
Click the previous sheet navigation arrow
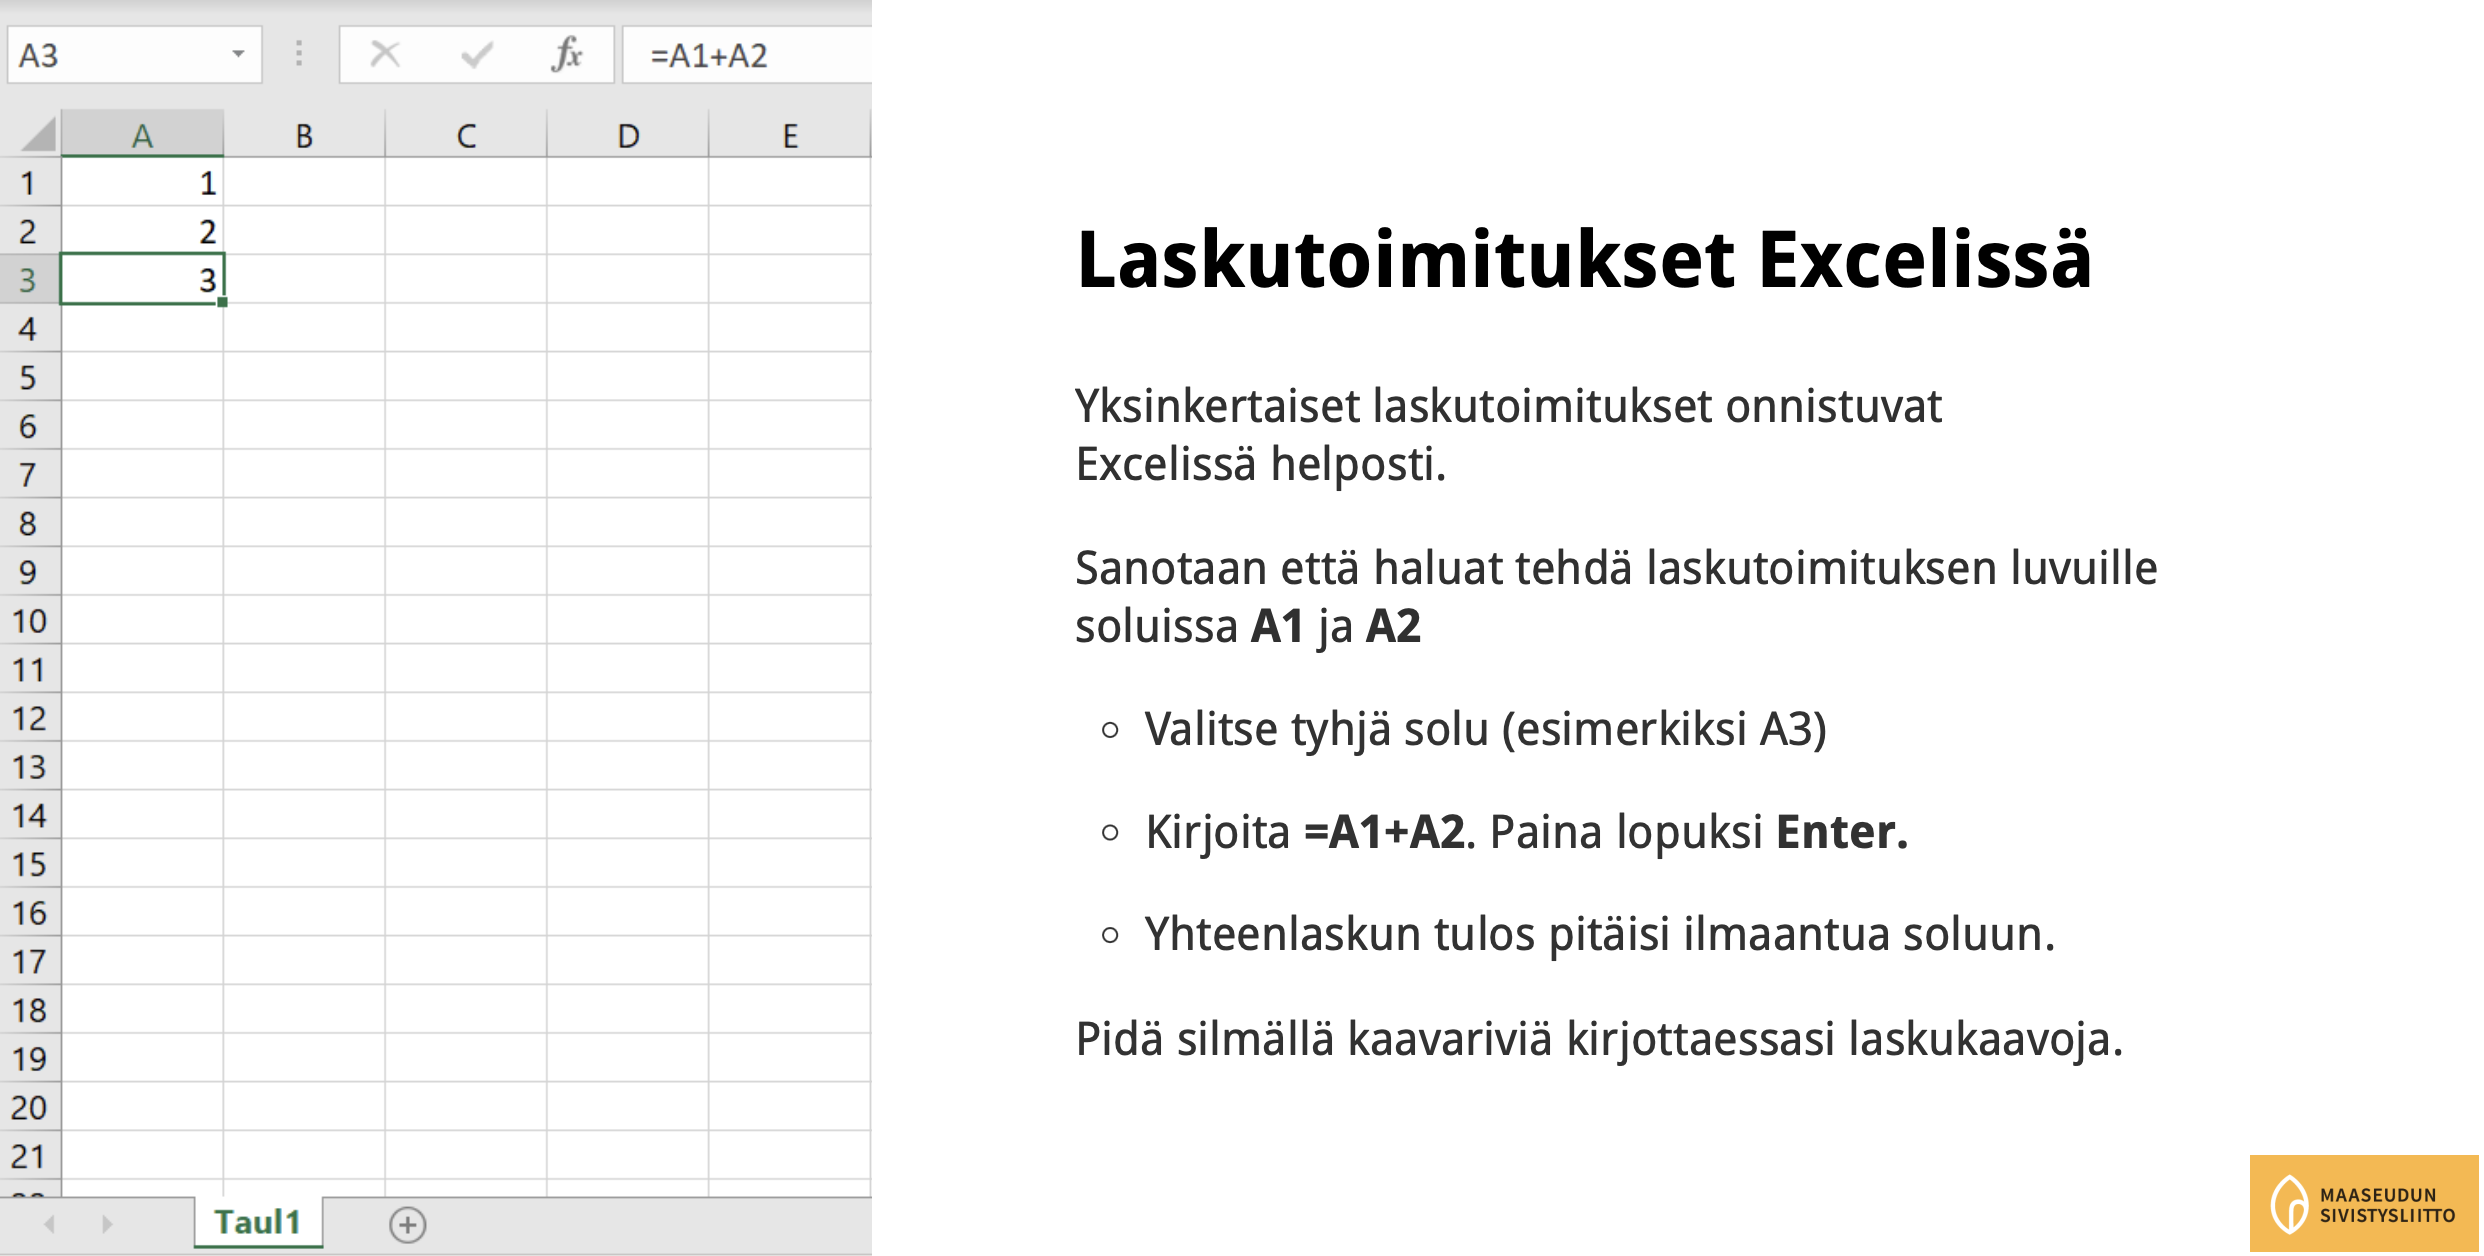pos(49,1224)
